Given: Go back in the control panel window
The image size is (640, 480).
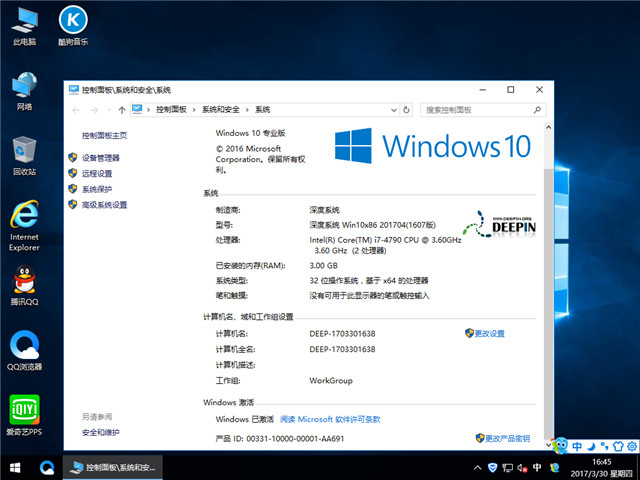Looking at the screenshot, I should coord(76,110).
